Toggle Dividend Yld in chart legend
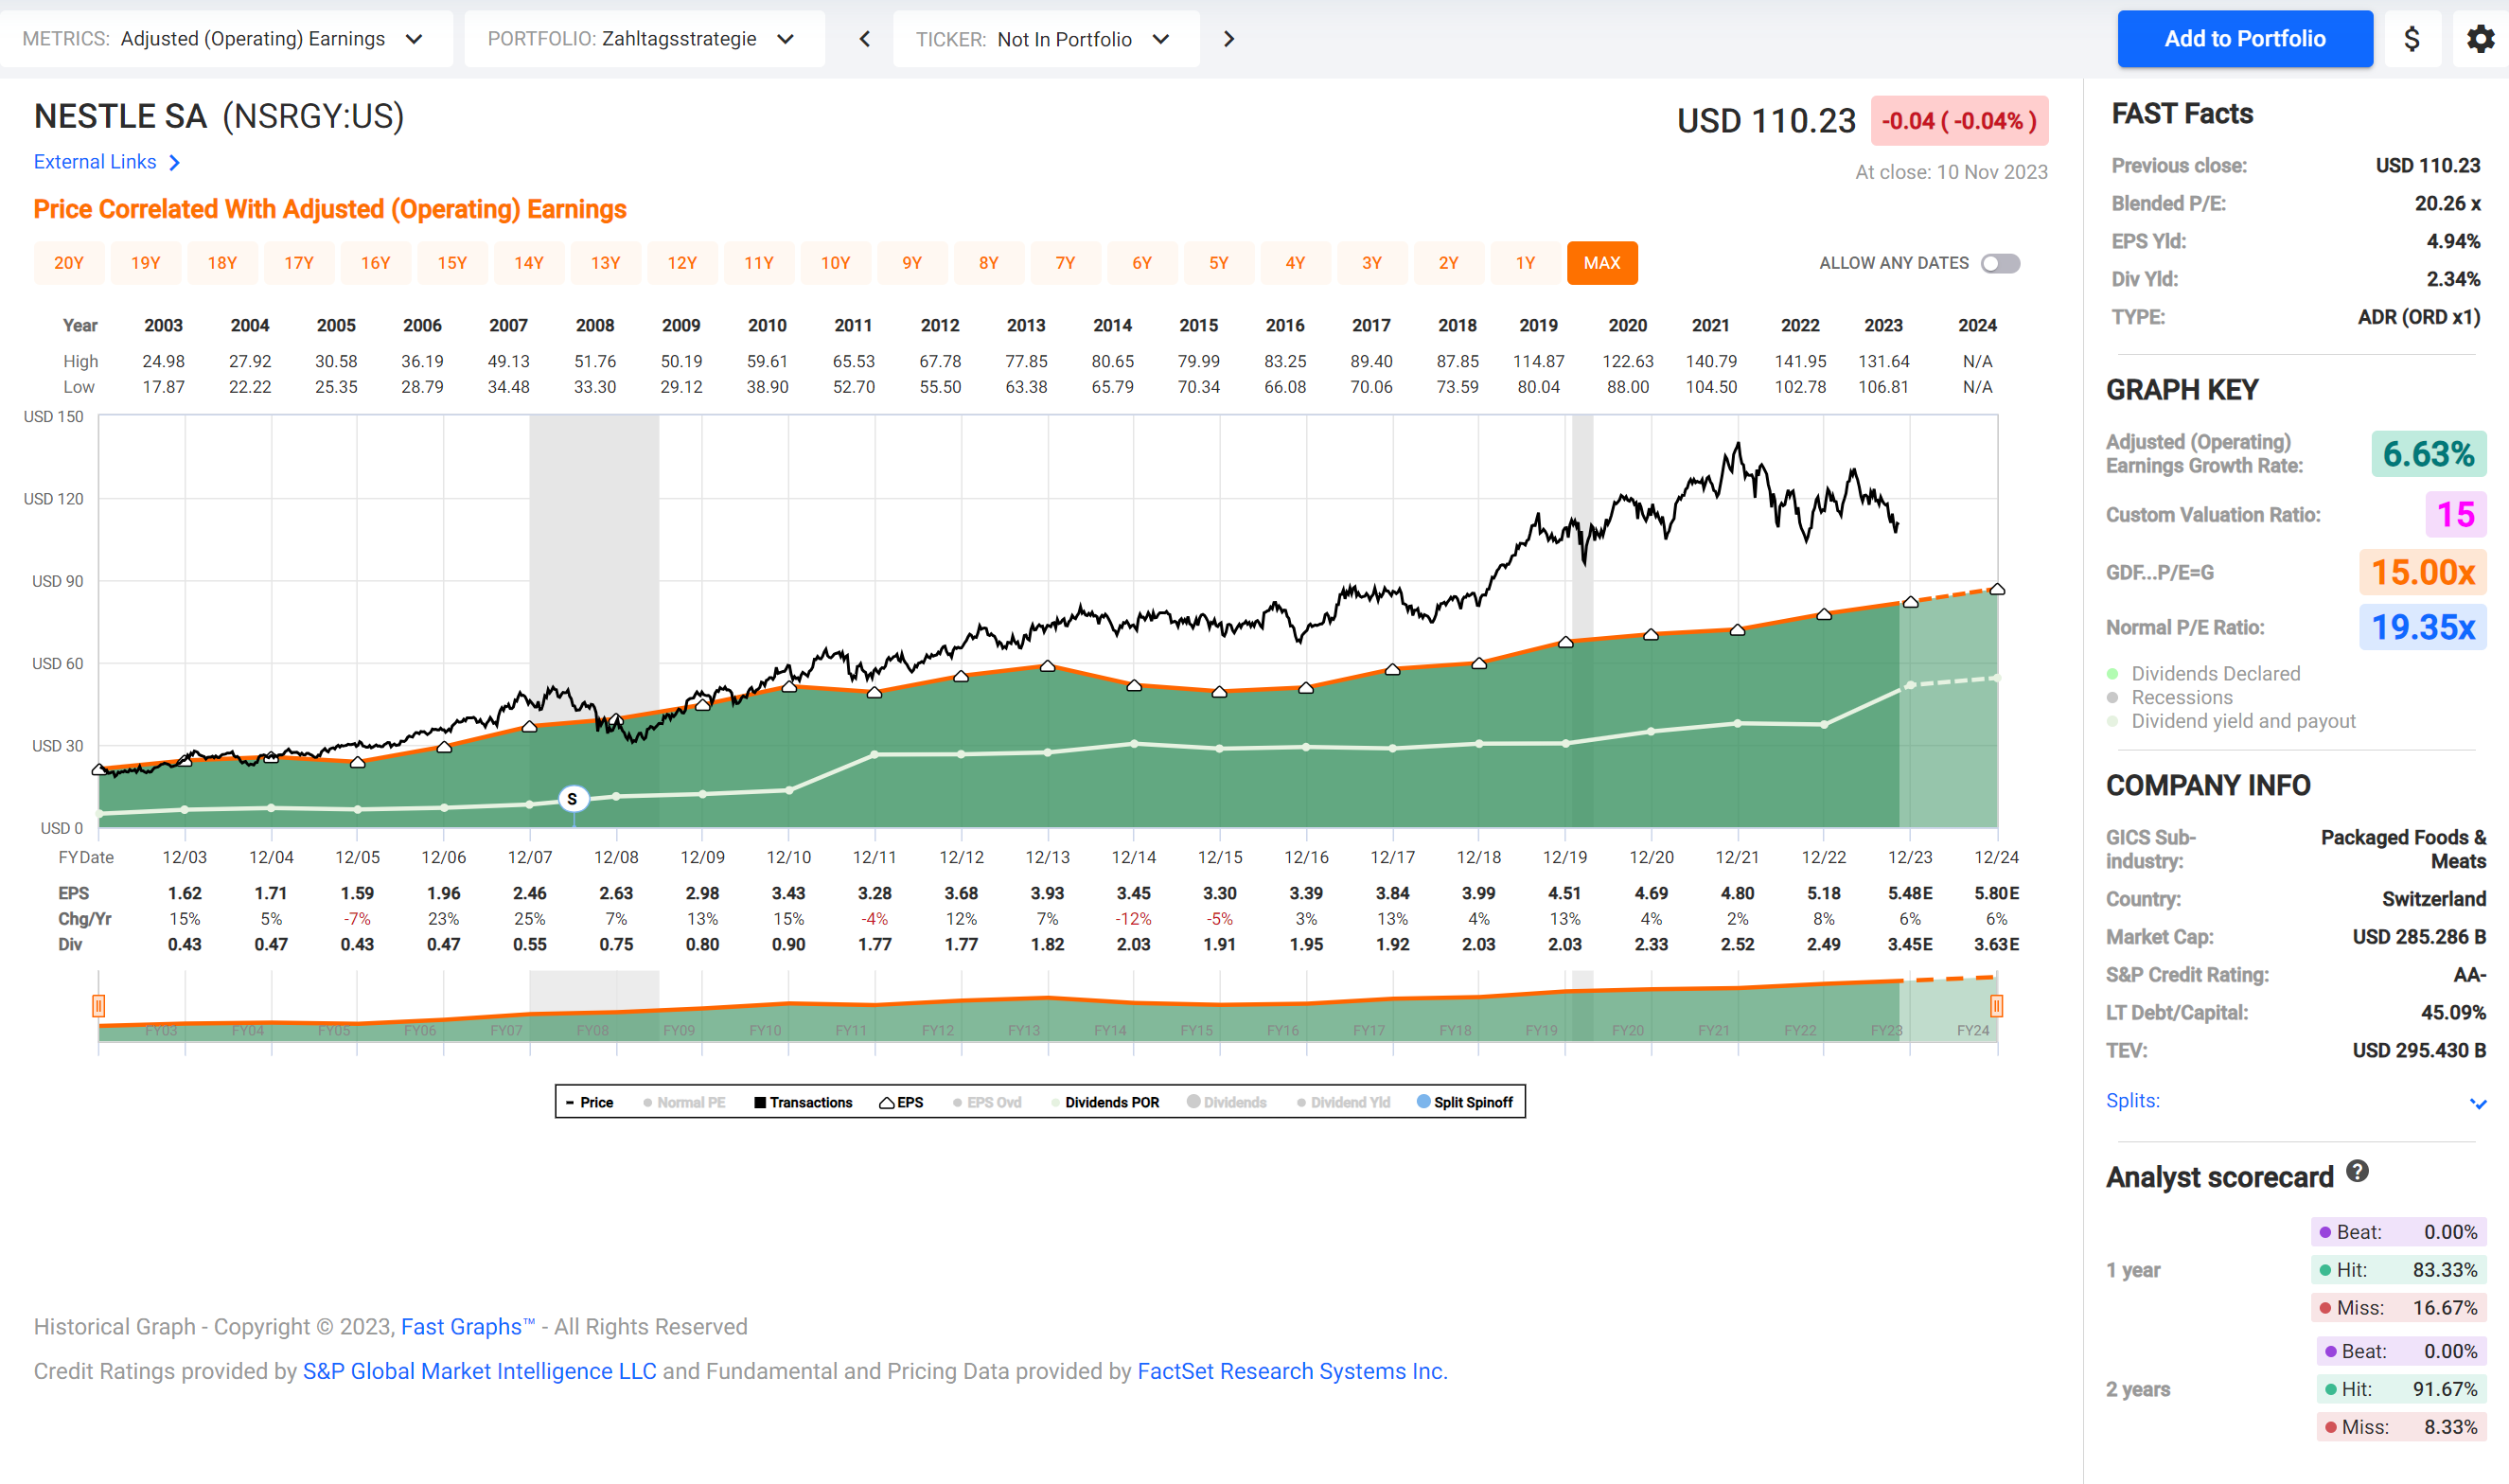Viewport: 2509px width, 1484px height. (1343, 1102)
